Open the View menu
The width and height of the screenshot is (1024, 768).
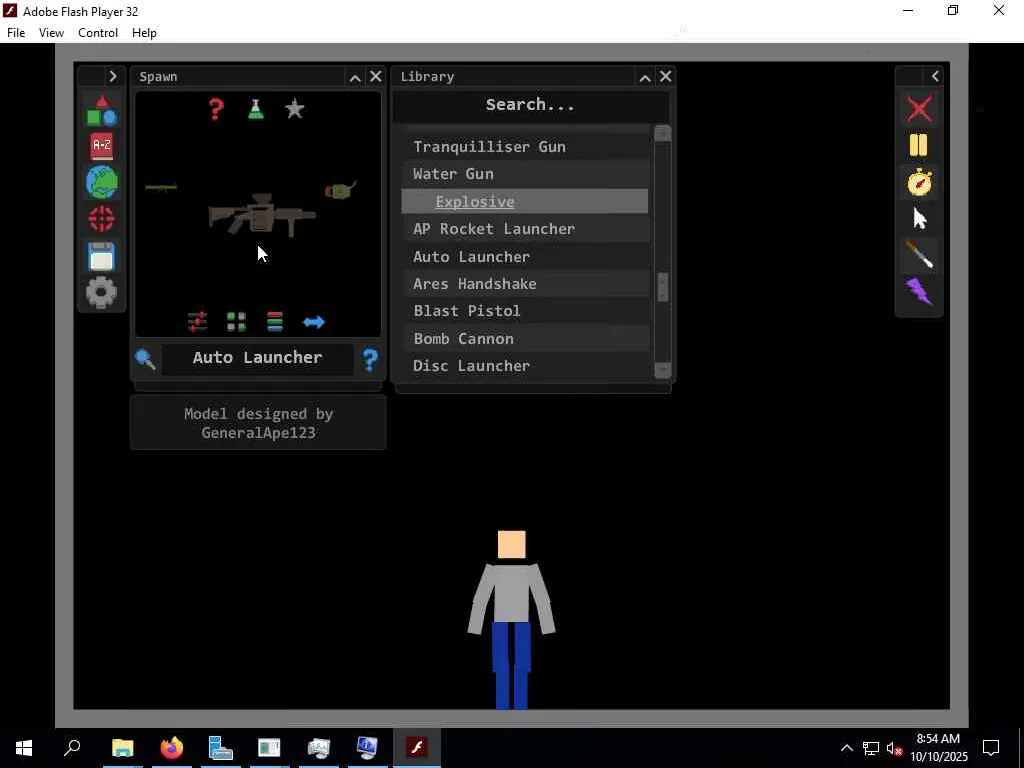51,33
